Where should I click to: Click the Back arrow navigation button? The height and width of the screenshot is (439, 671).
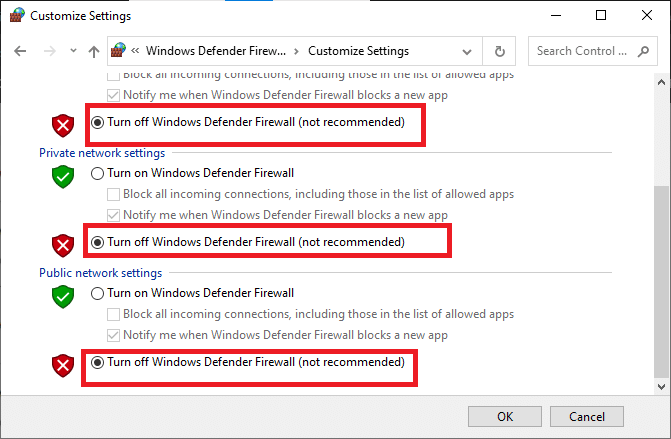point(19,51)
